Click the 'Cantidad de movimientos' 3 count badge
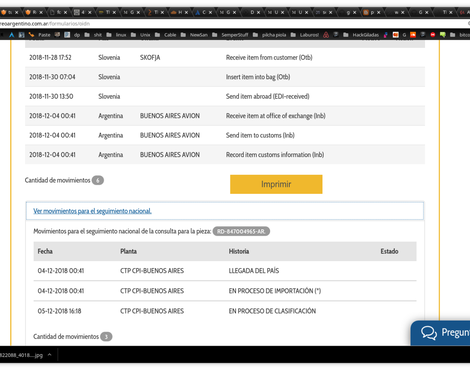Screen dimensions: 470x370 [106, 337]
